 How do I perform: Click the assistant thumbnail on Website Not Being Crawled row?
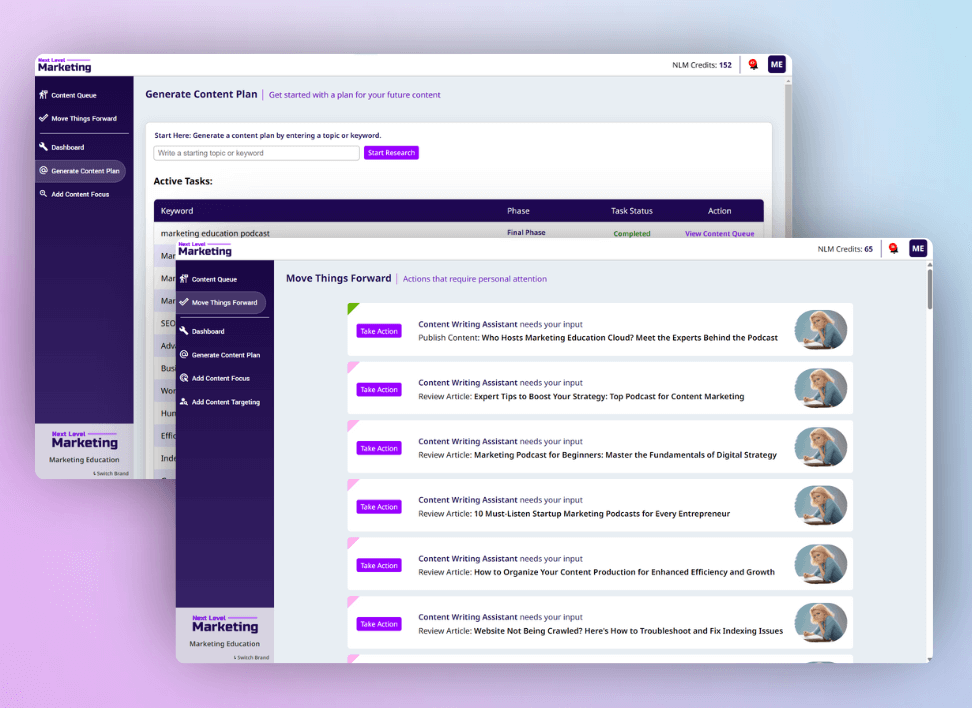pos(820,622)
